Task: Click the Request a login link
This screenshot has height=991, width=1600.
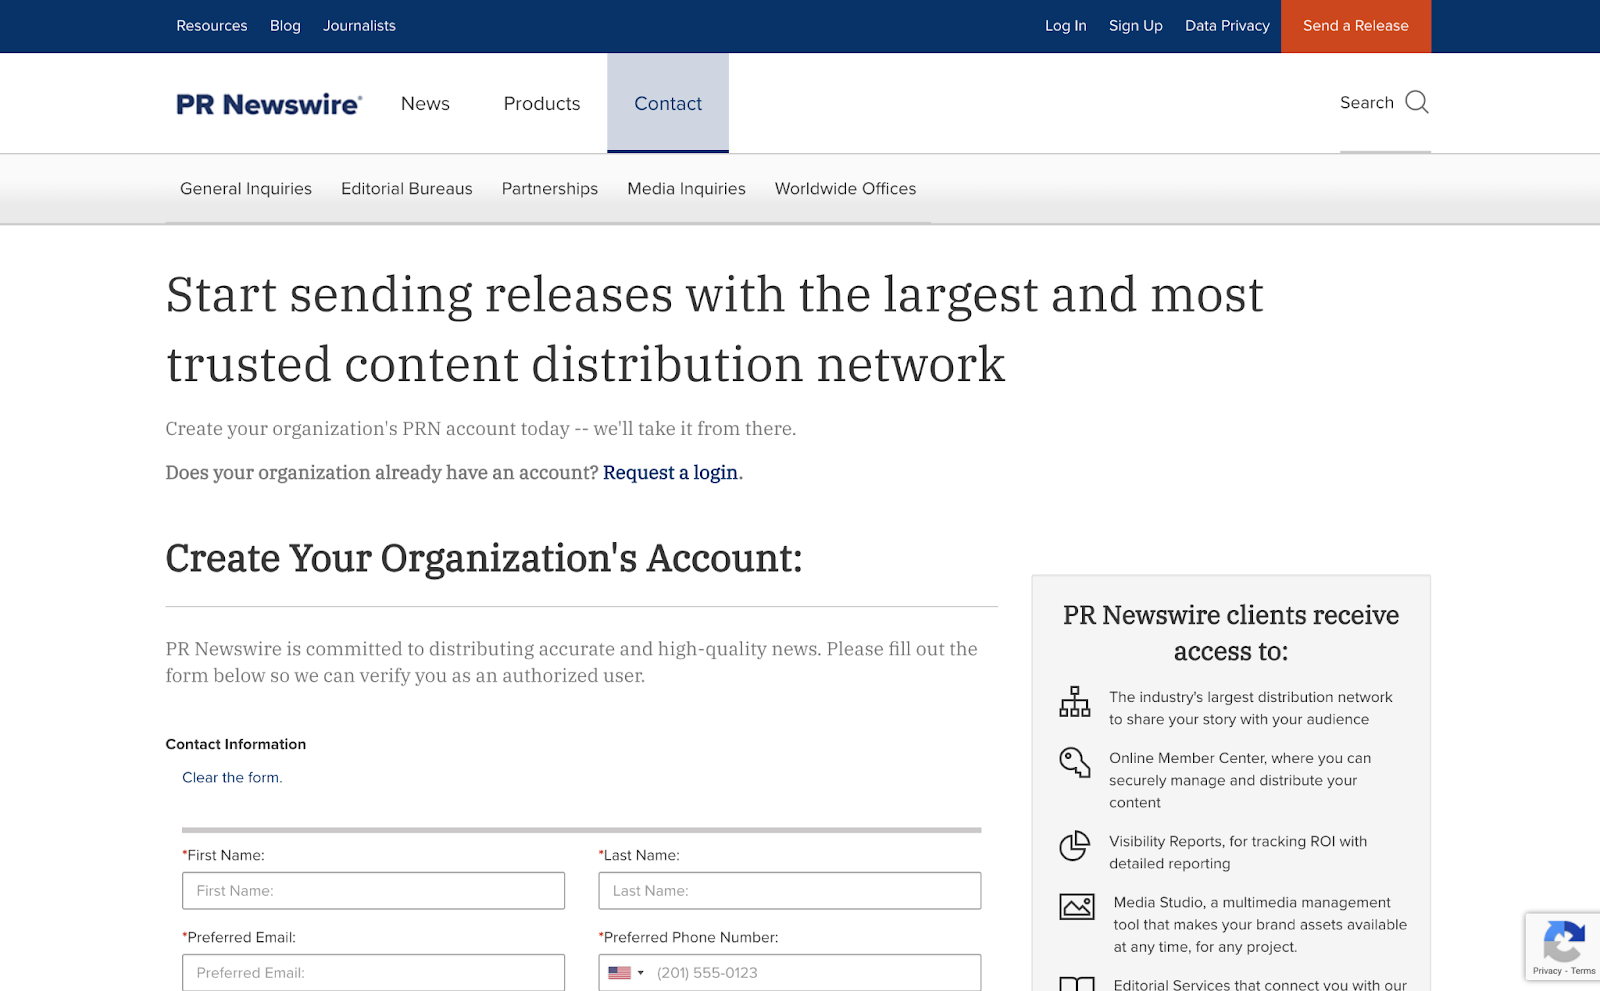Action: pos(670,472)
